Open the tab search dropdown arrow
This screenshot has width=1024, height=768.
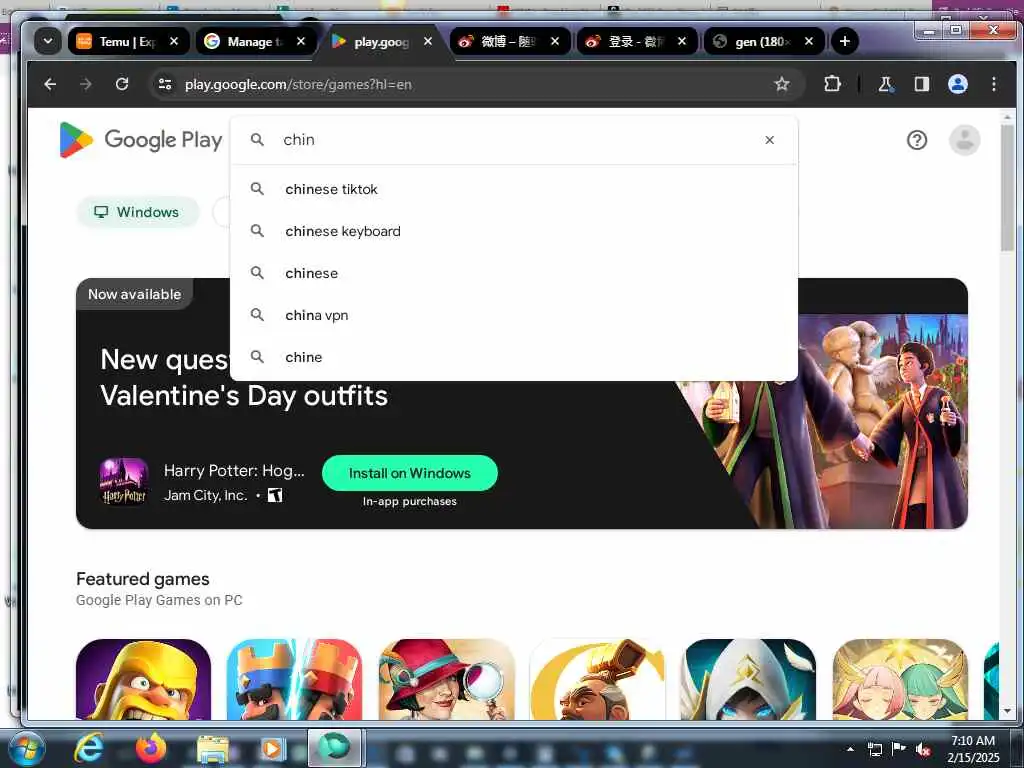[x=48, y=41]
